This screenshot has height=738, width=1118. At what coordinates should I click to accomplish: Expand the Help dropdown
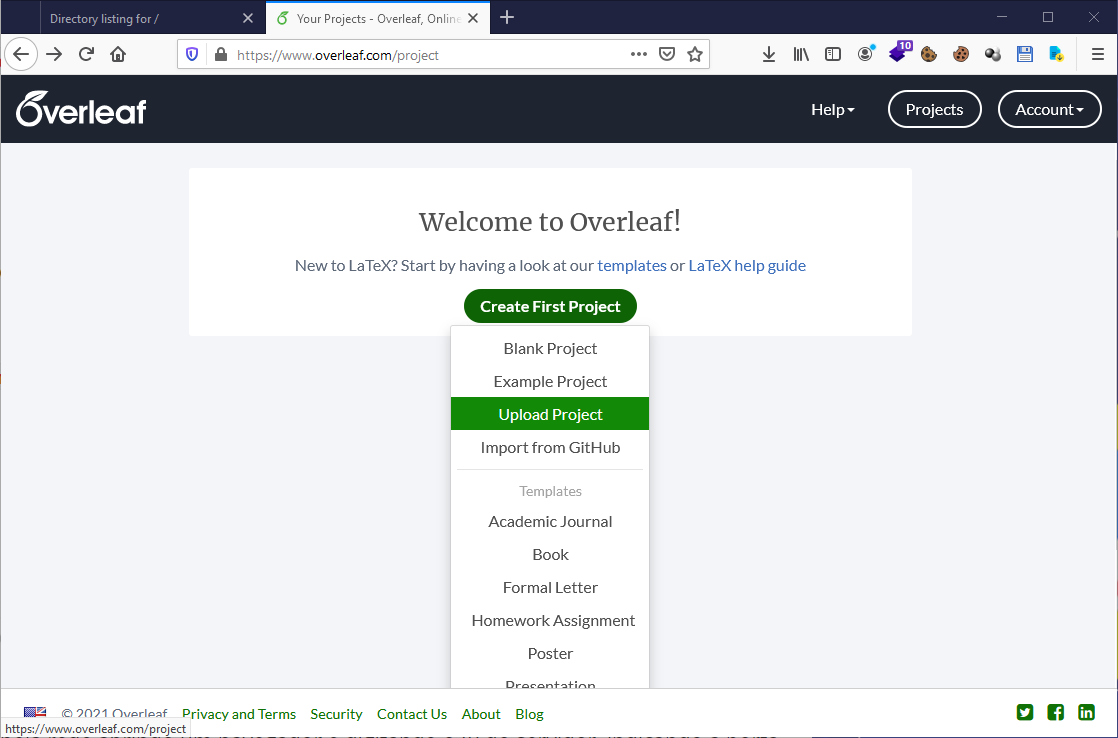tap(832, 110)
